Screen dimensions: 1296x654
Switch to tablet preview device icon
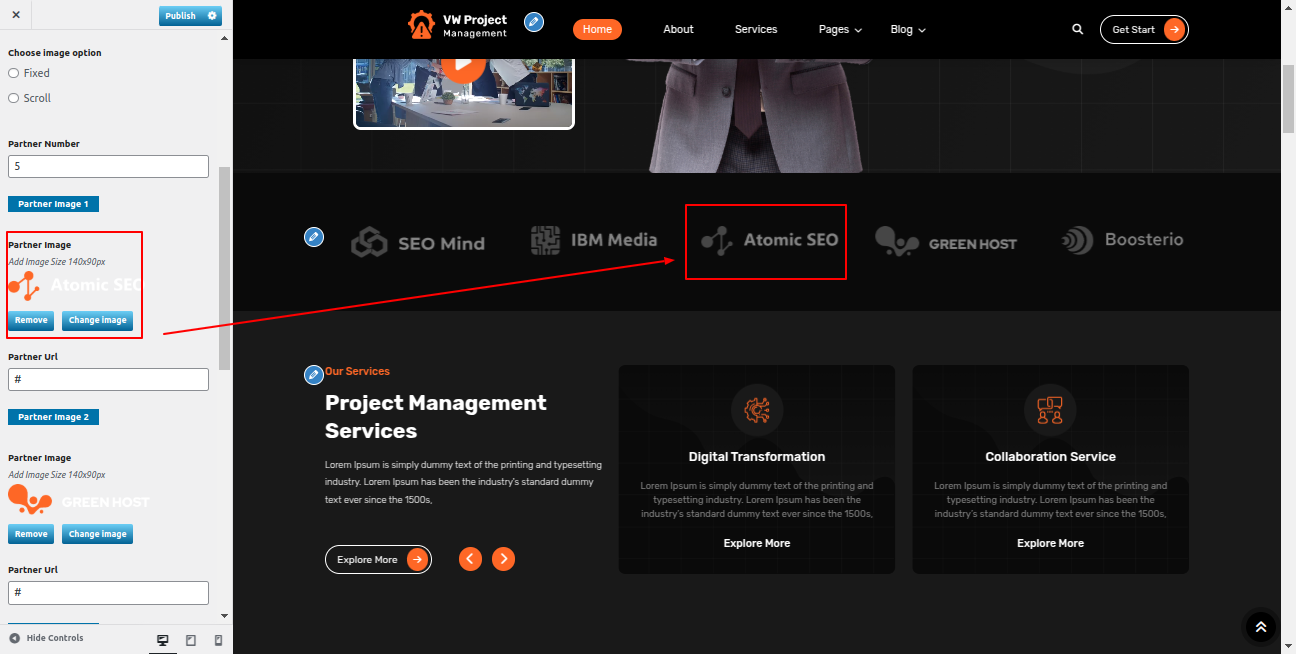[191, 640]
